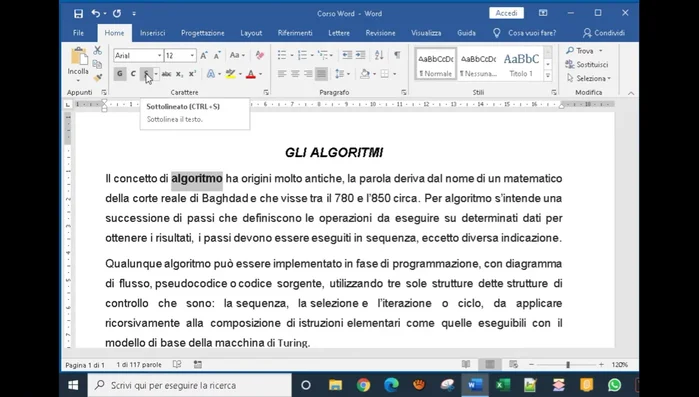Clear all formatting with the eraser A icon
Screen dimensions: 699x397
(260, 55)
